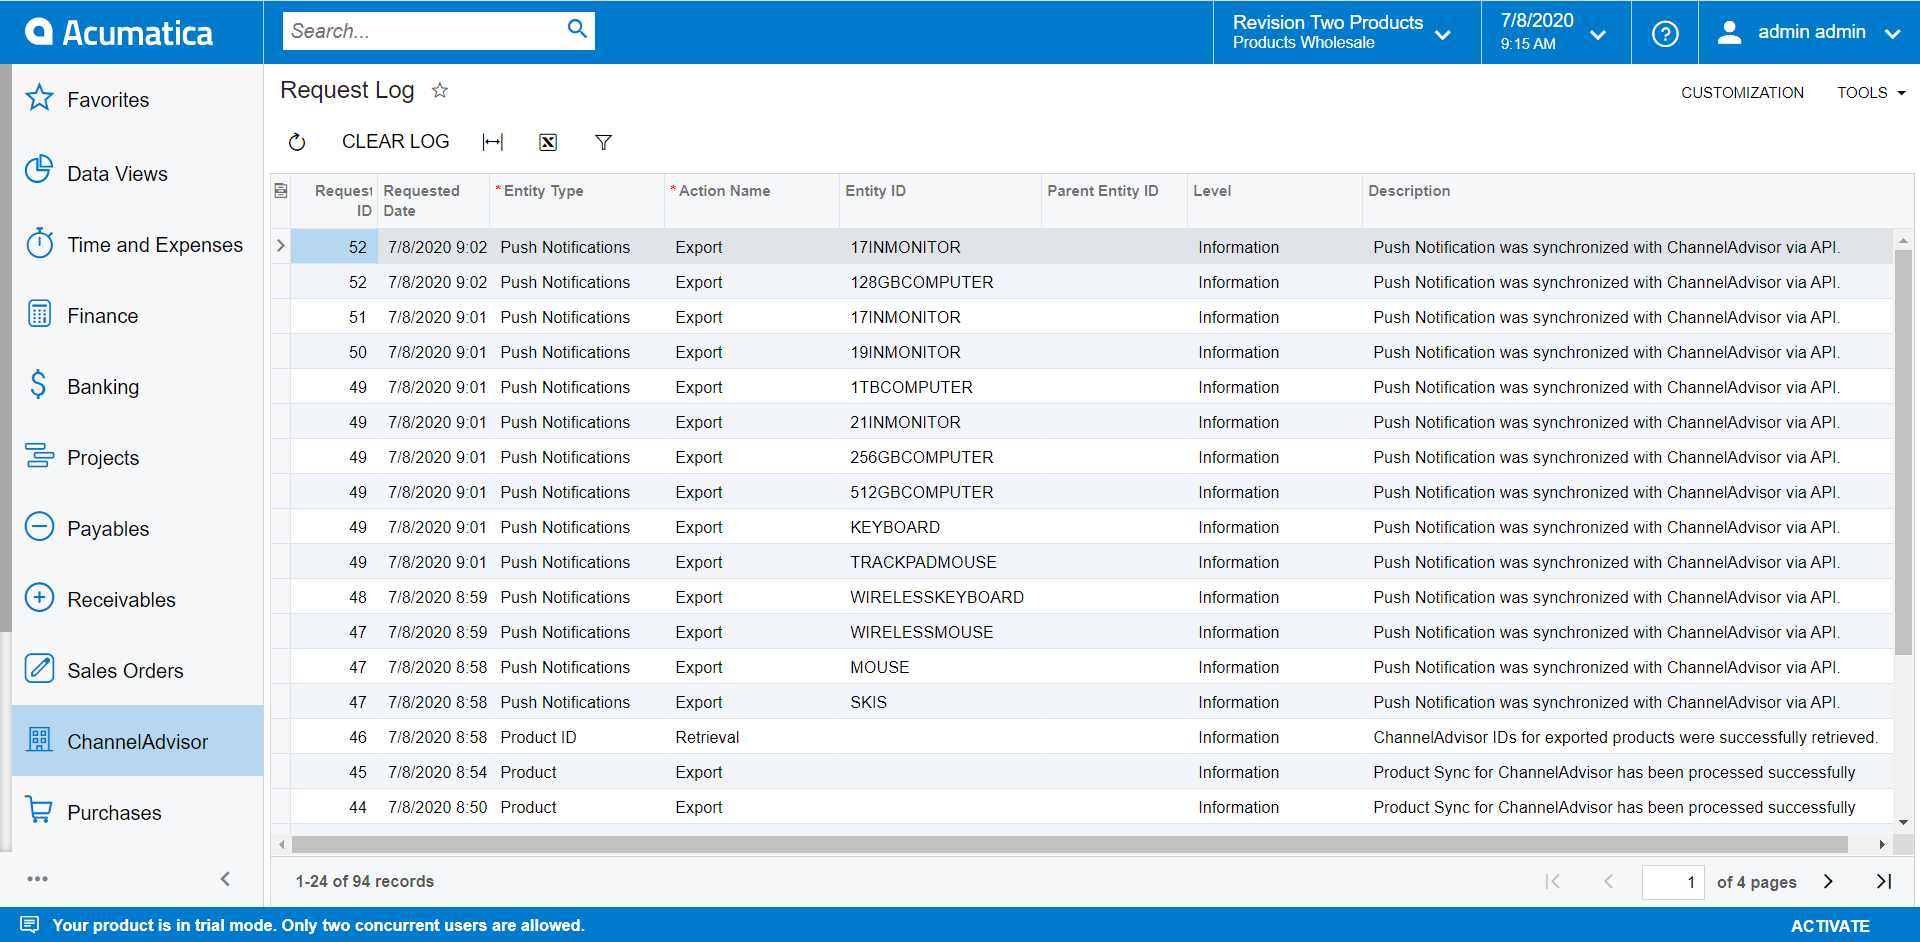The height and width of the screenshot is (942, 1920).
Task: Open Banking dollar icon
Action: [x=39, y=385]
